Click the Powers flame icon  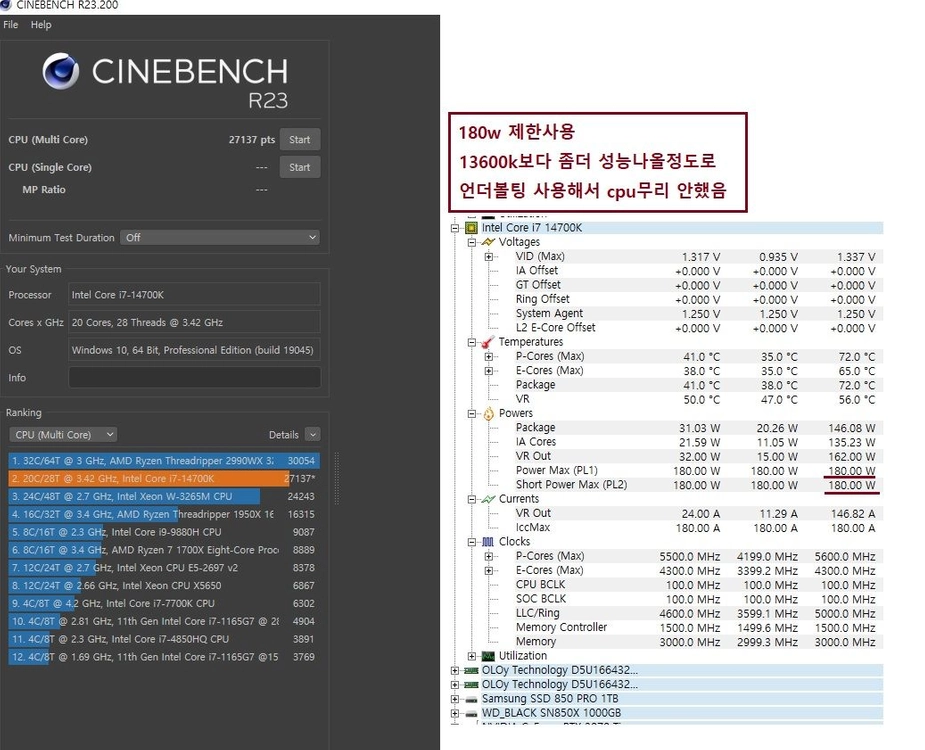pos(488,414)
